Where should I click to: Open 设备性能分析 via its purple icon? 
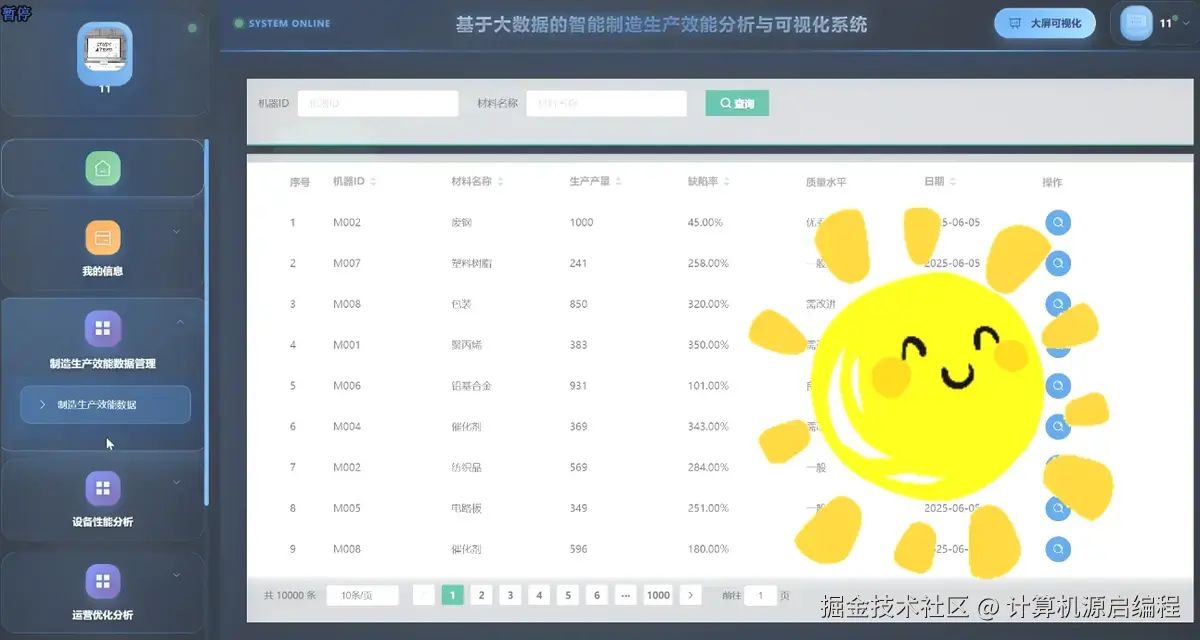pyautogui.click(x=103, y=487)
